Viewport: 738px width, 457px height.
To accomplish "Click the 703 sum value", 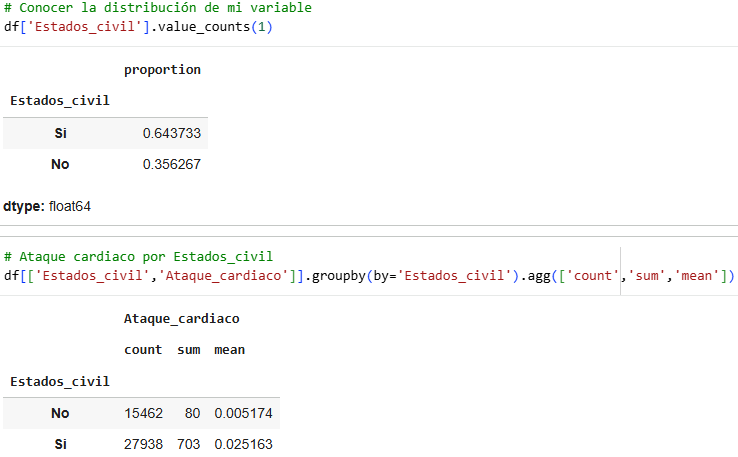I will tap(189, 444).
